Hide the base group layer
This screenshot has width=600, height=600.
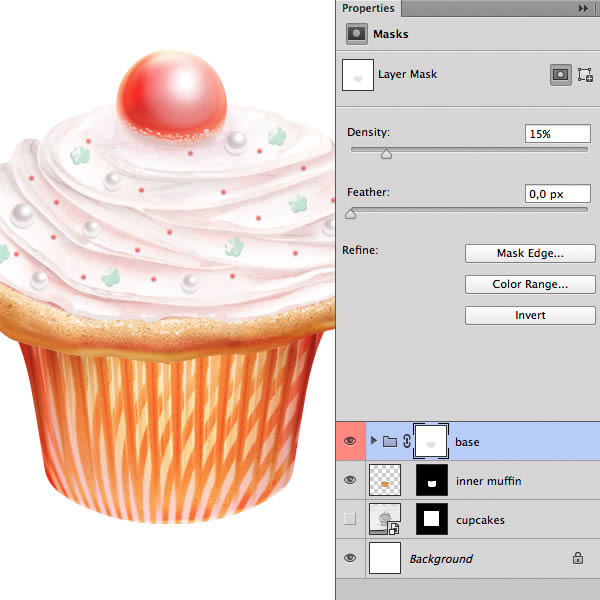(x=350, y=441)
